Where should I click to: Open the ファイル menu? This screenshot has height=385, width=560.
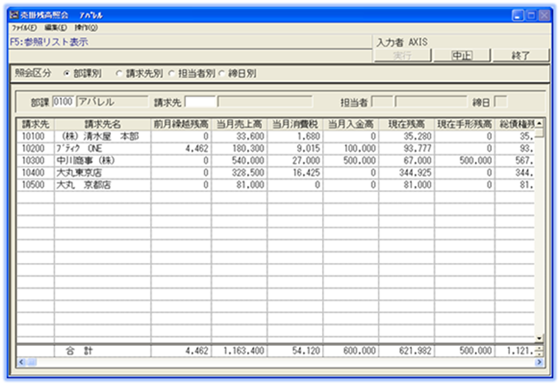click(24, 28)
